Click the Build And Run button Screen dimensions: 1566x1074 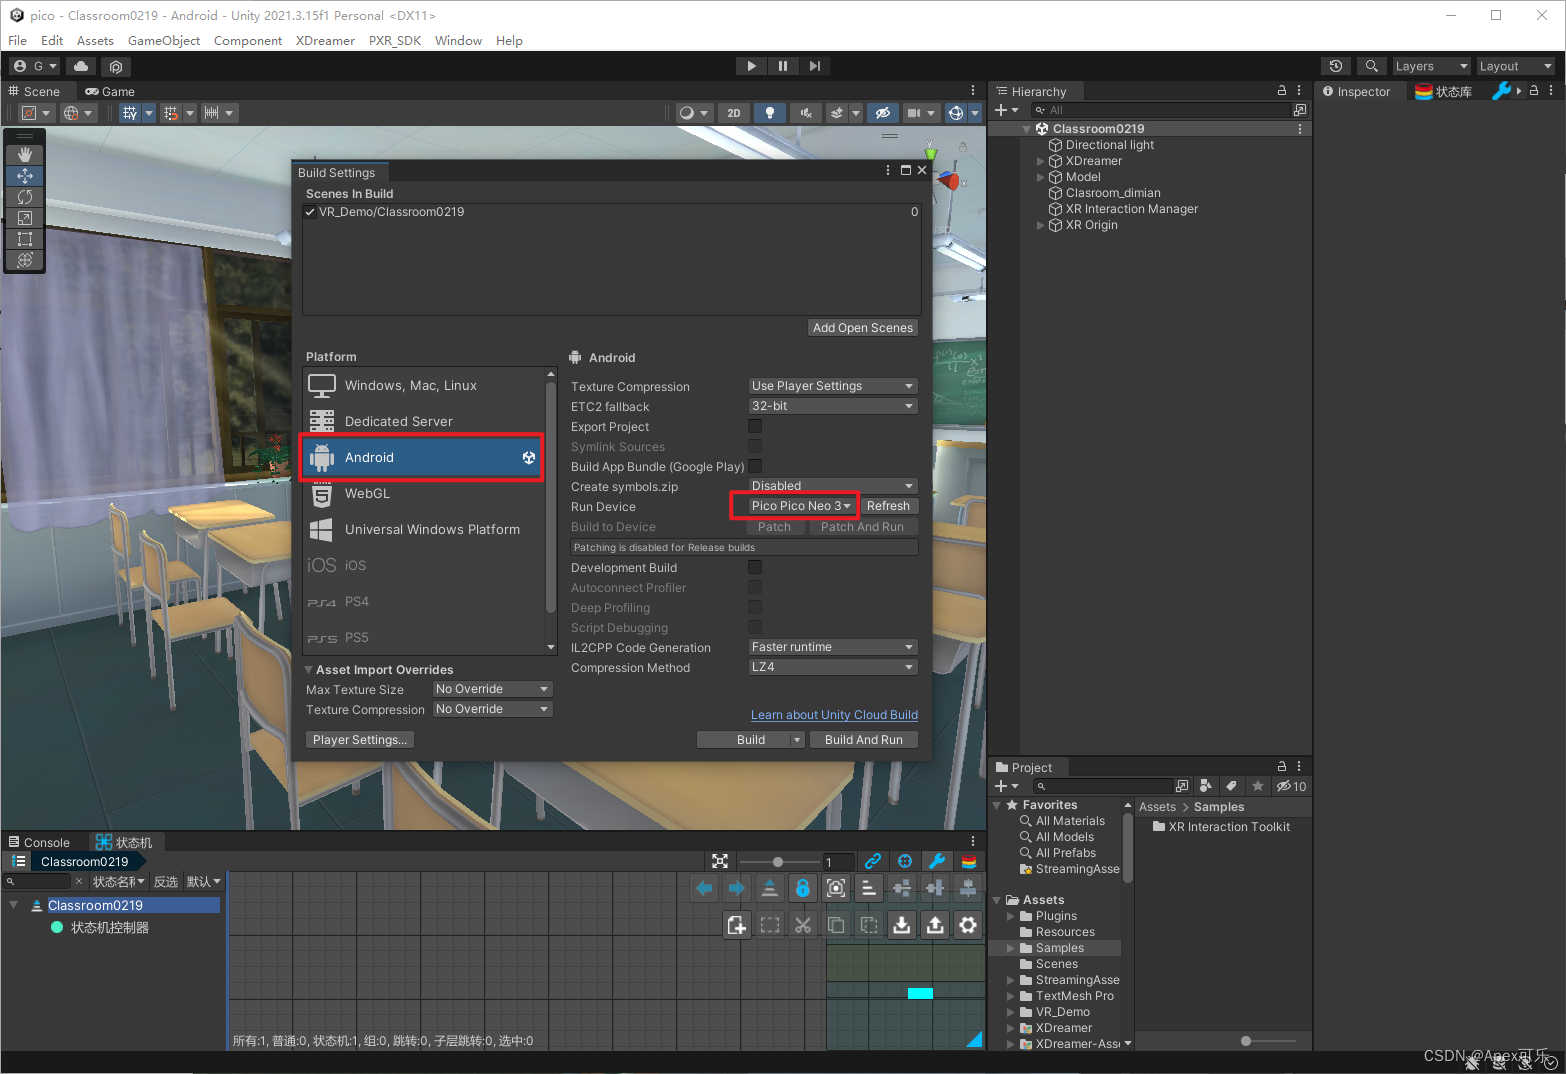point(864,740)
